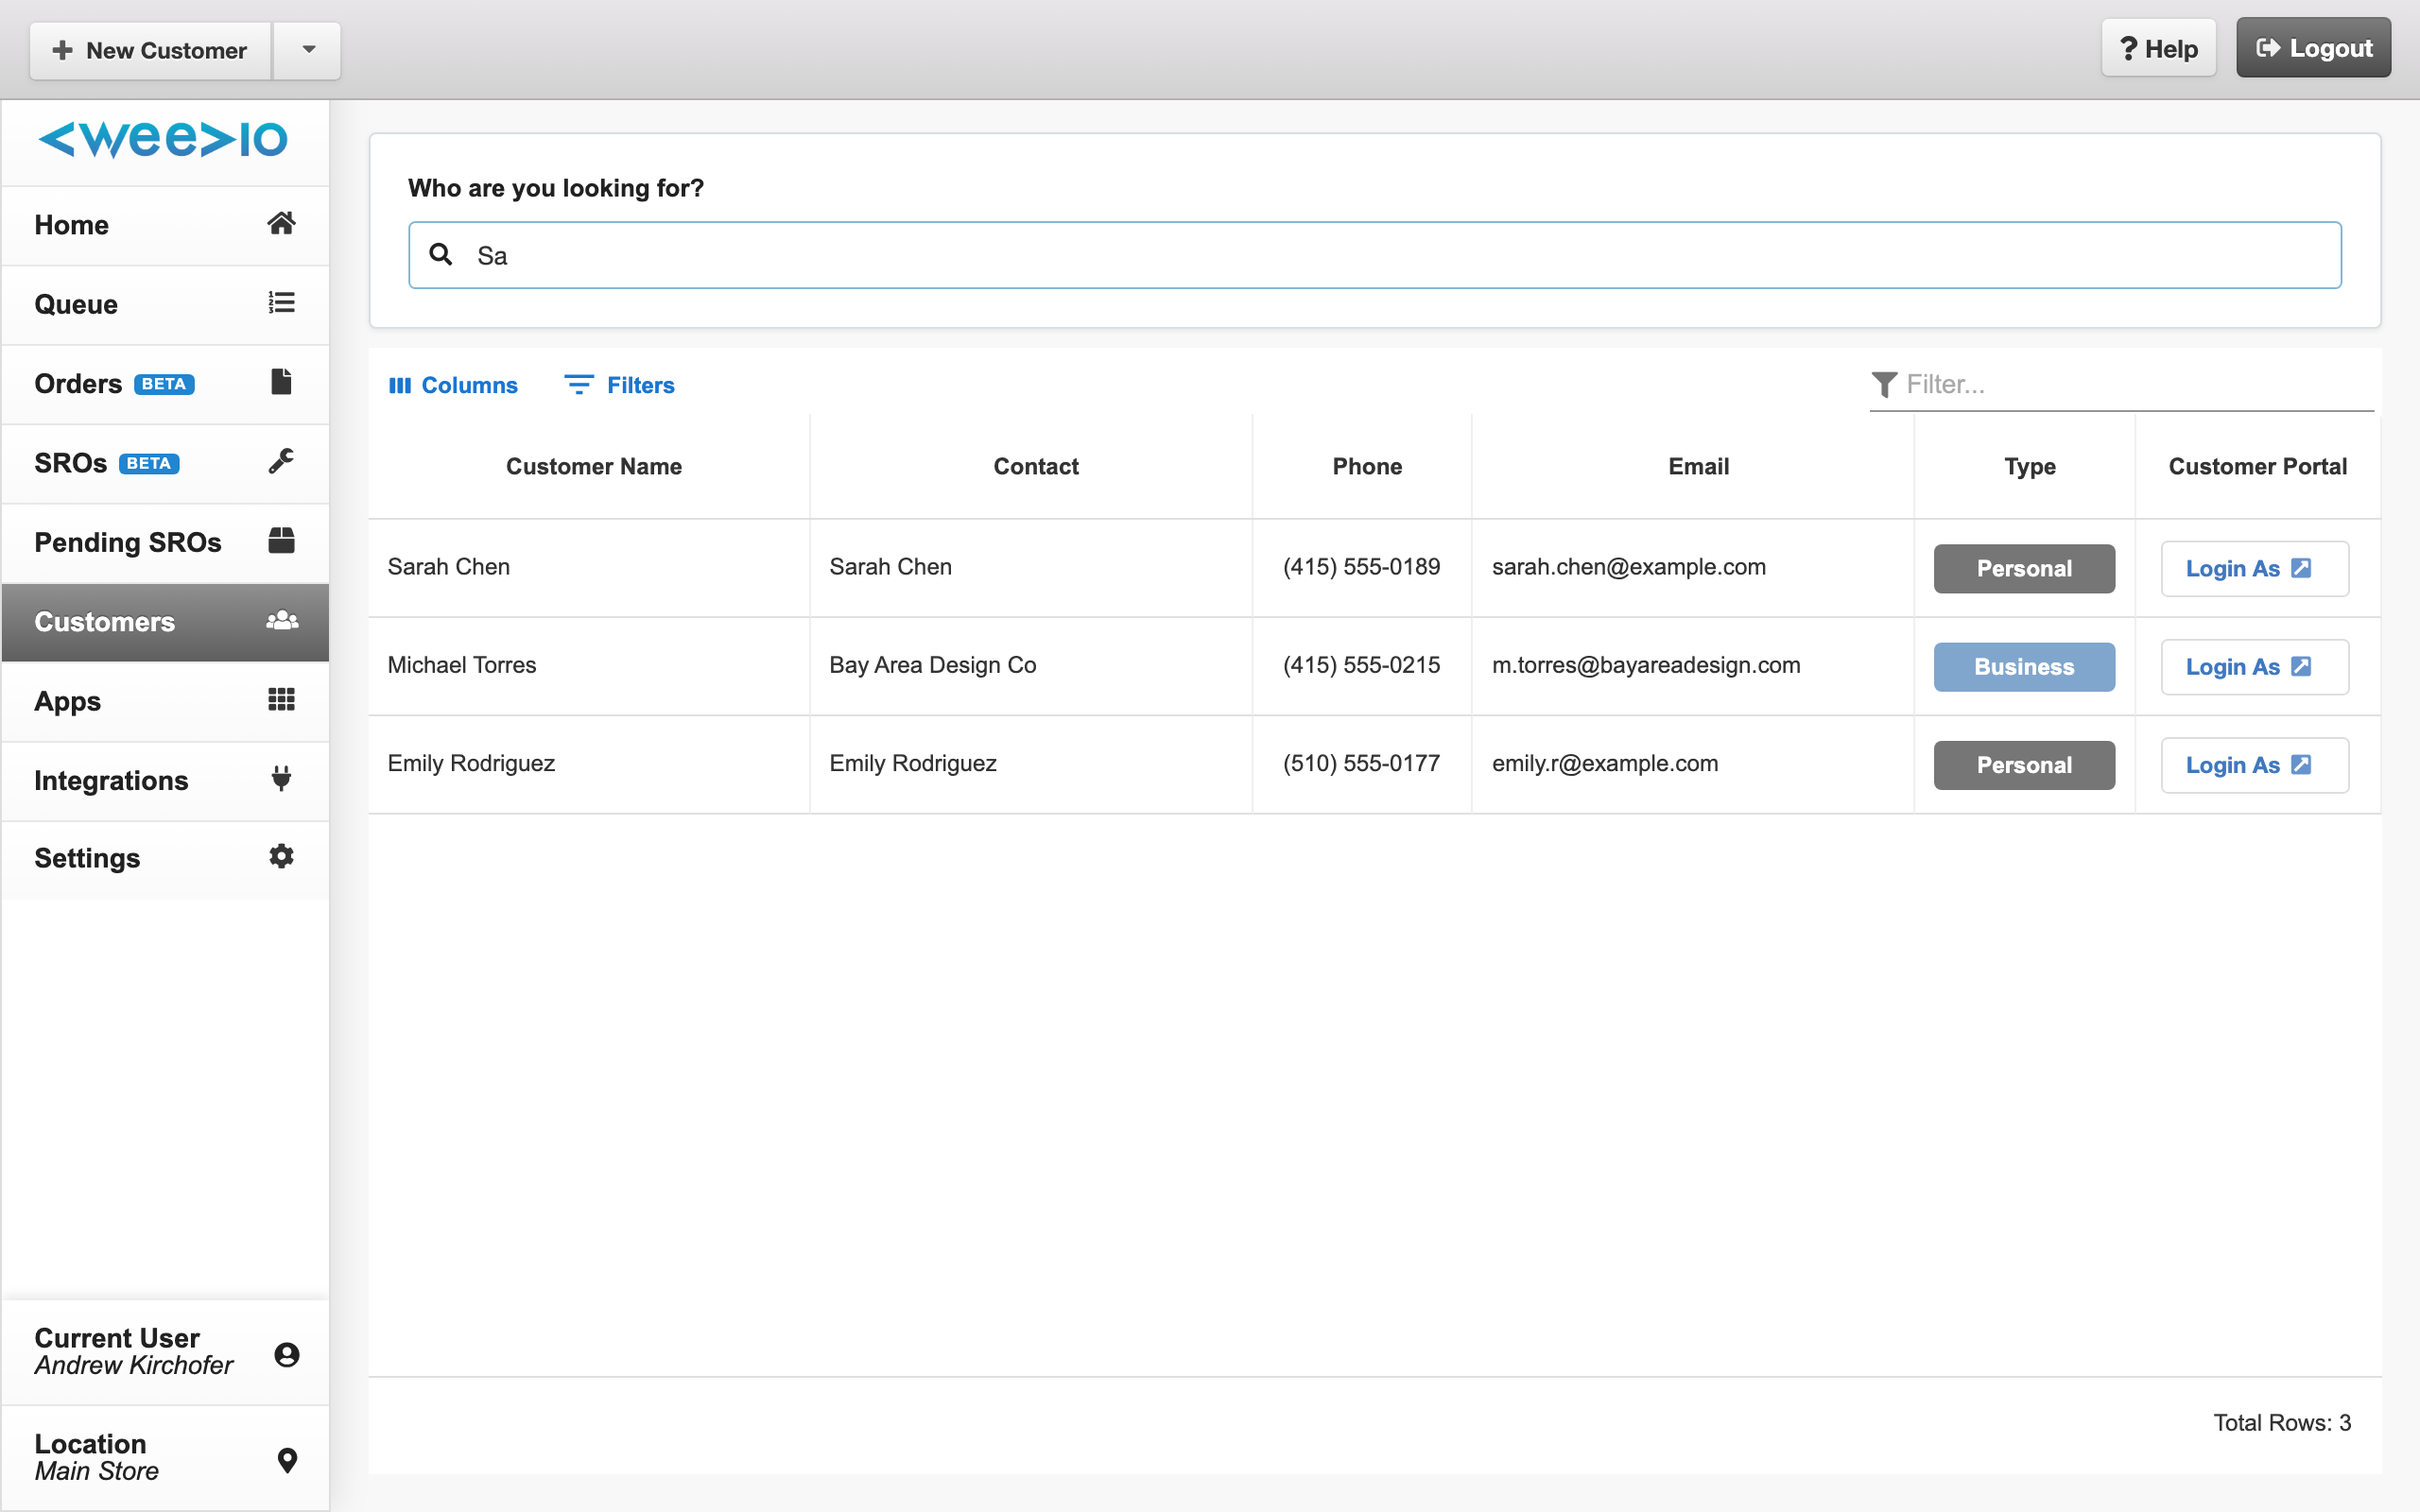Screen dimensions: 2420x1512
Task: Click the Customer Portal column header
Action: (2257, 466)
